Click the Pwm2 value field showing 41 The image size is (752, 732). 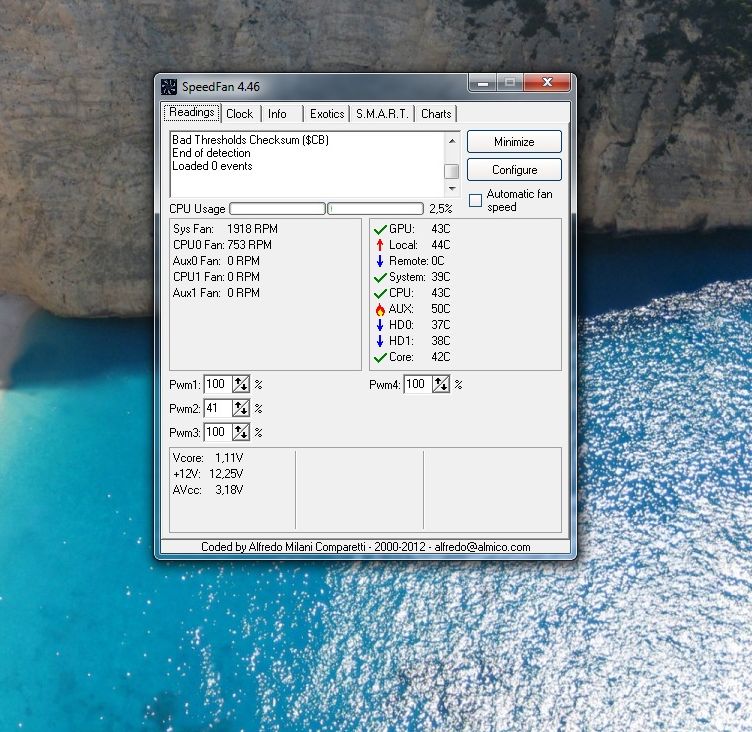pyautogui.click(x=218, y=408)
